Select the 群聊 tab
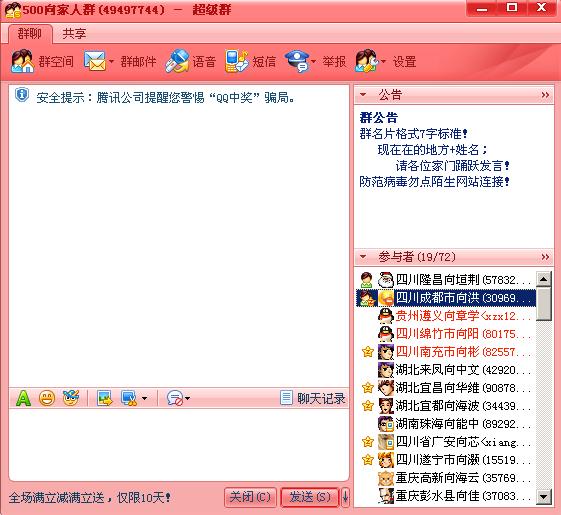Screen dimensions: 561x515 pos(30,34)
